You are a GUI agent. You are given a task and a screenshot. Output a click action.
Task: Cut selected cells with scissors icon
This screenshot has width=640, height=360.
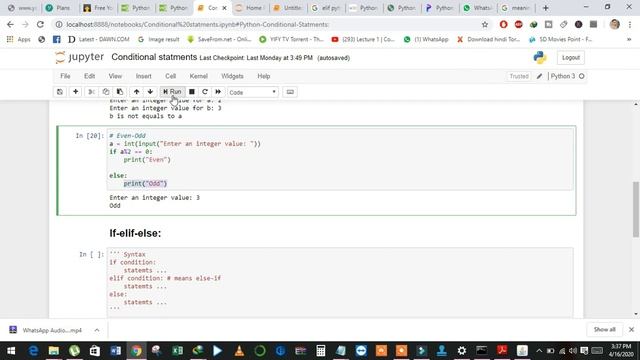point(91,92)
